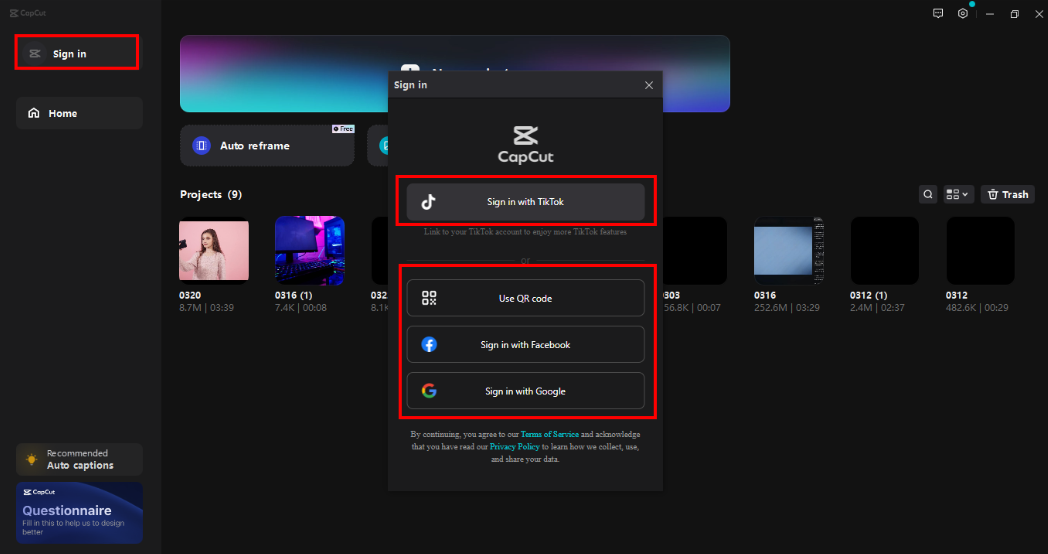
Task: Open project 0316 (1) thumbnail
Action: [x=310, y=251]
